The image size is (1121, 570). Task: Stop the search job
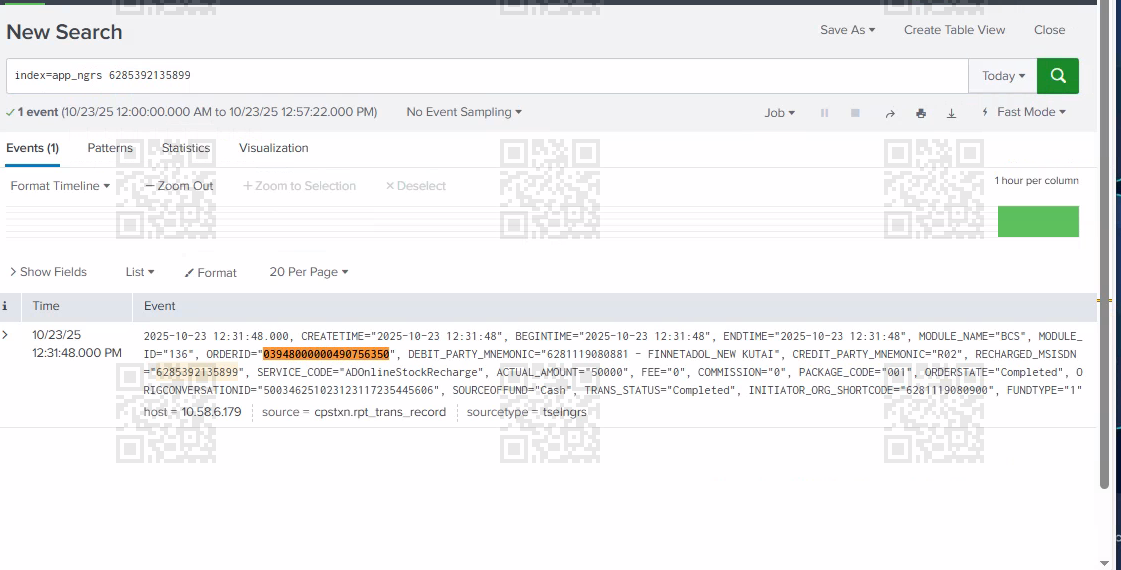pyautogui.click(x=855, y=113)
